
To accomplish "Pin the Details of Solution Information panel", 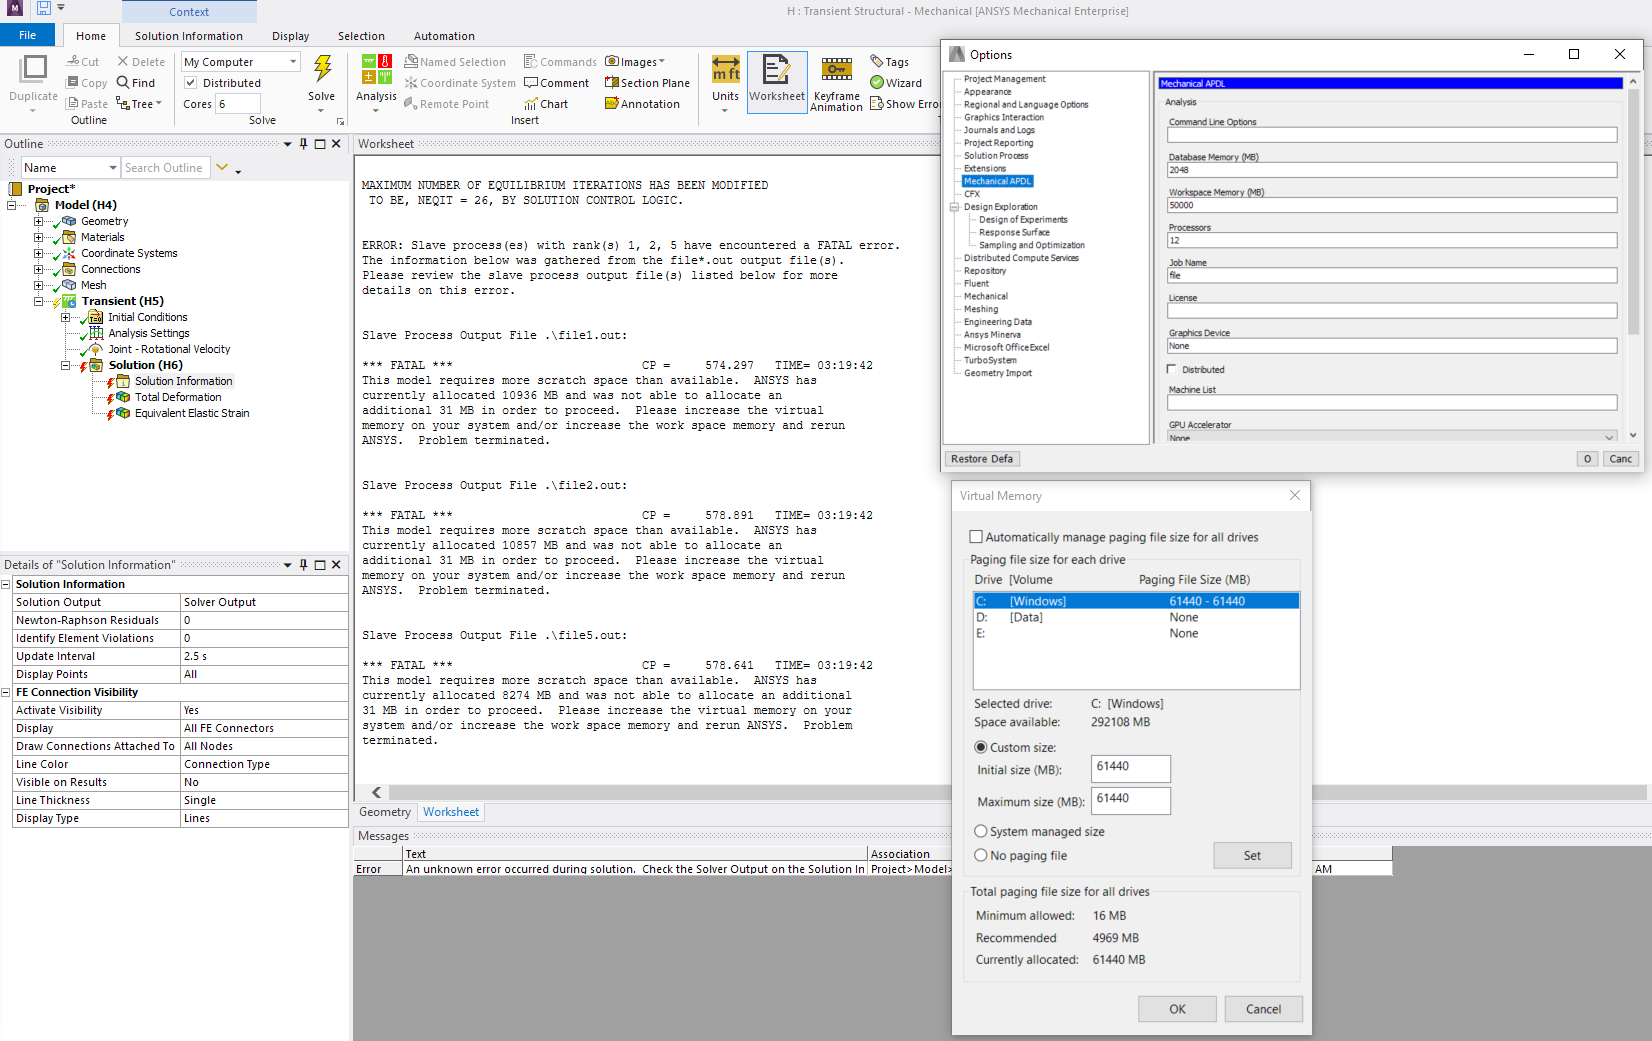I will [304, 565].
